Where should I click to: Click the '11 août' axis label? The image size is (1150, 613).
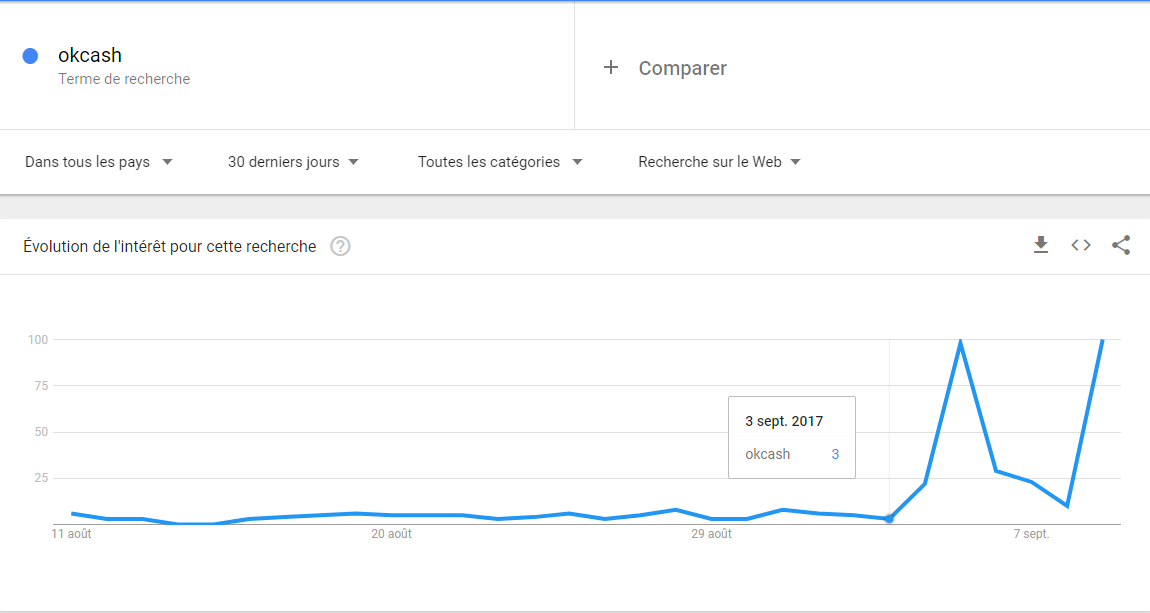click(x=71, y=534)
